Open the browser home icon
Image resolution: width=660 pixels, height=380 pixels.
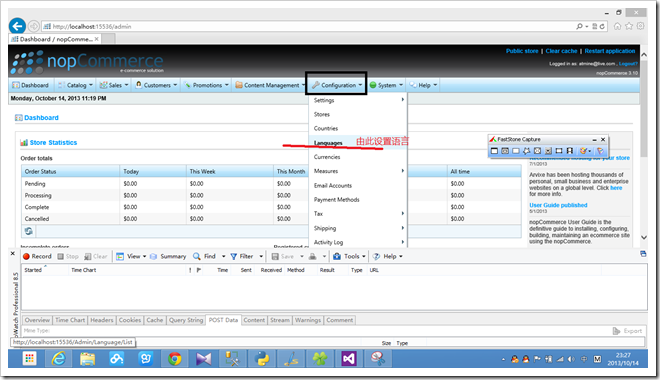(617, 26)
